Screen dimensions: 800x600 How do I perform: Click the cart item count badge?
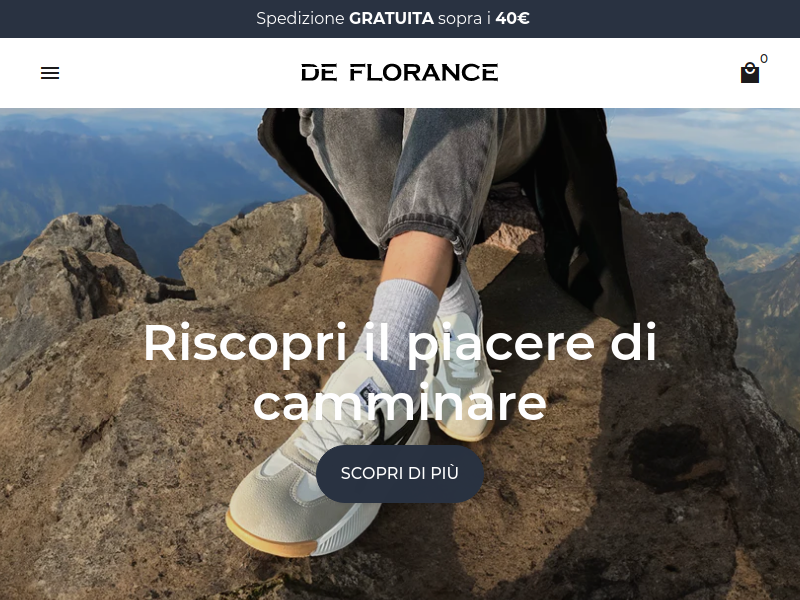tap(764, 59)
